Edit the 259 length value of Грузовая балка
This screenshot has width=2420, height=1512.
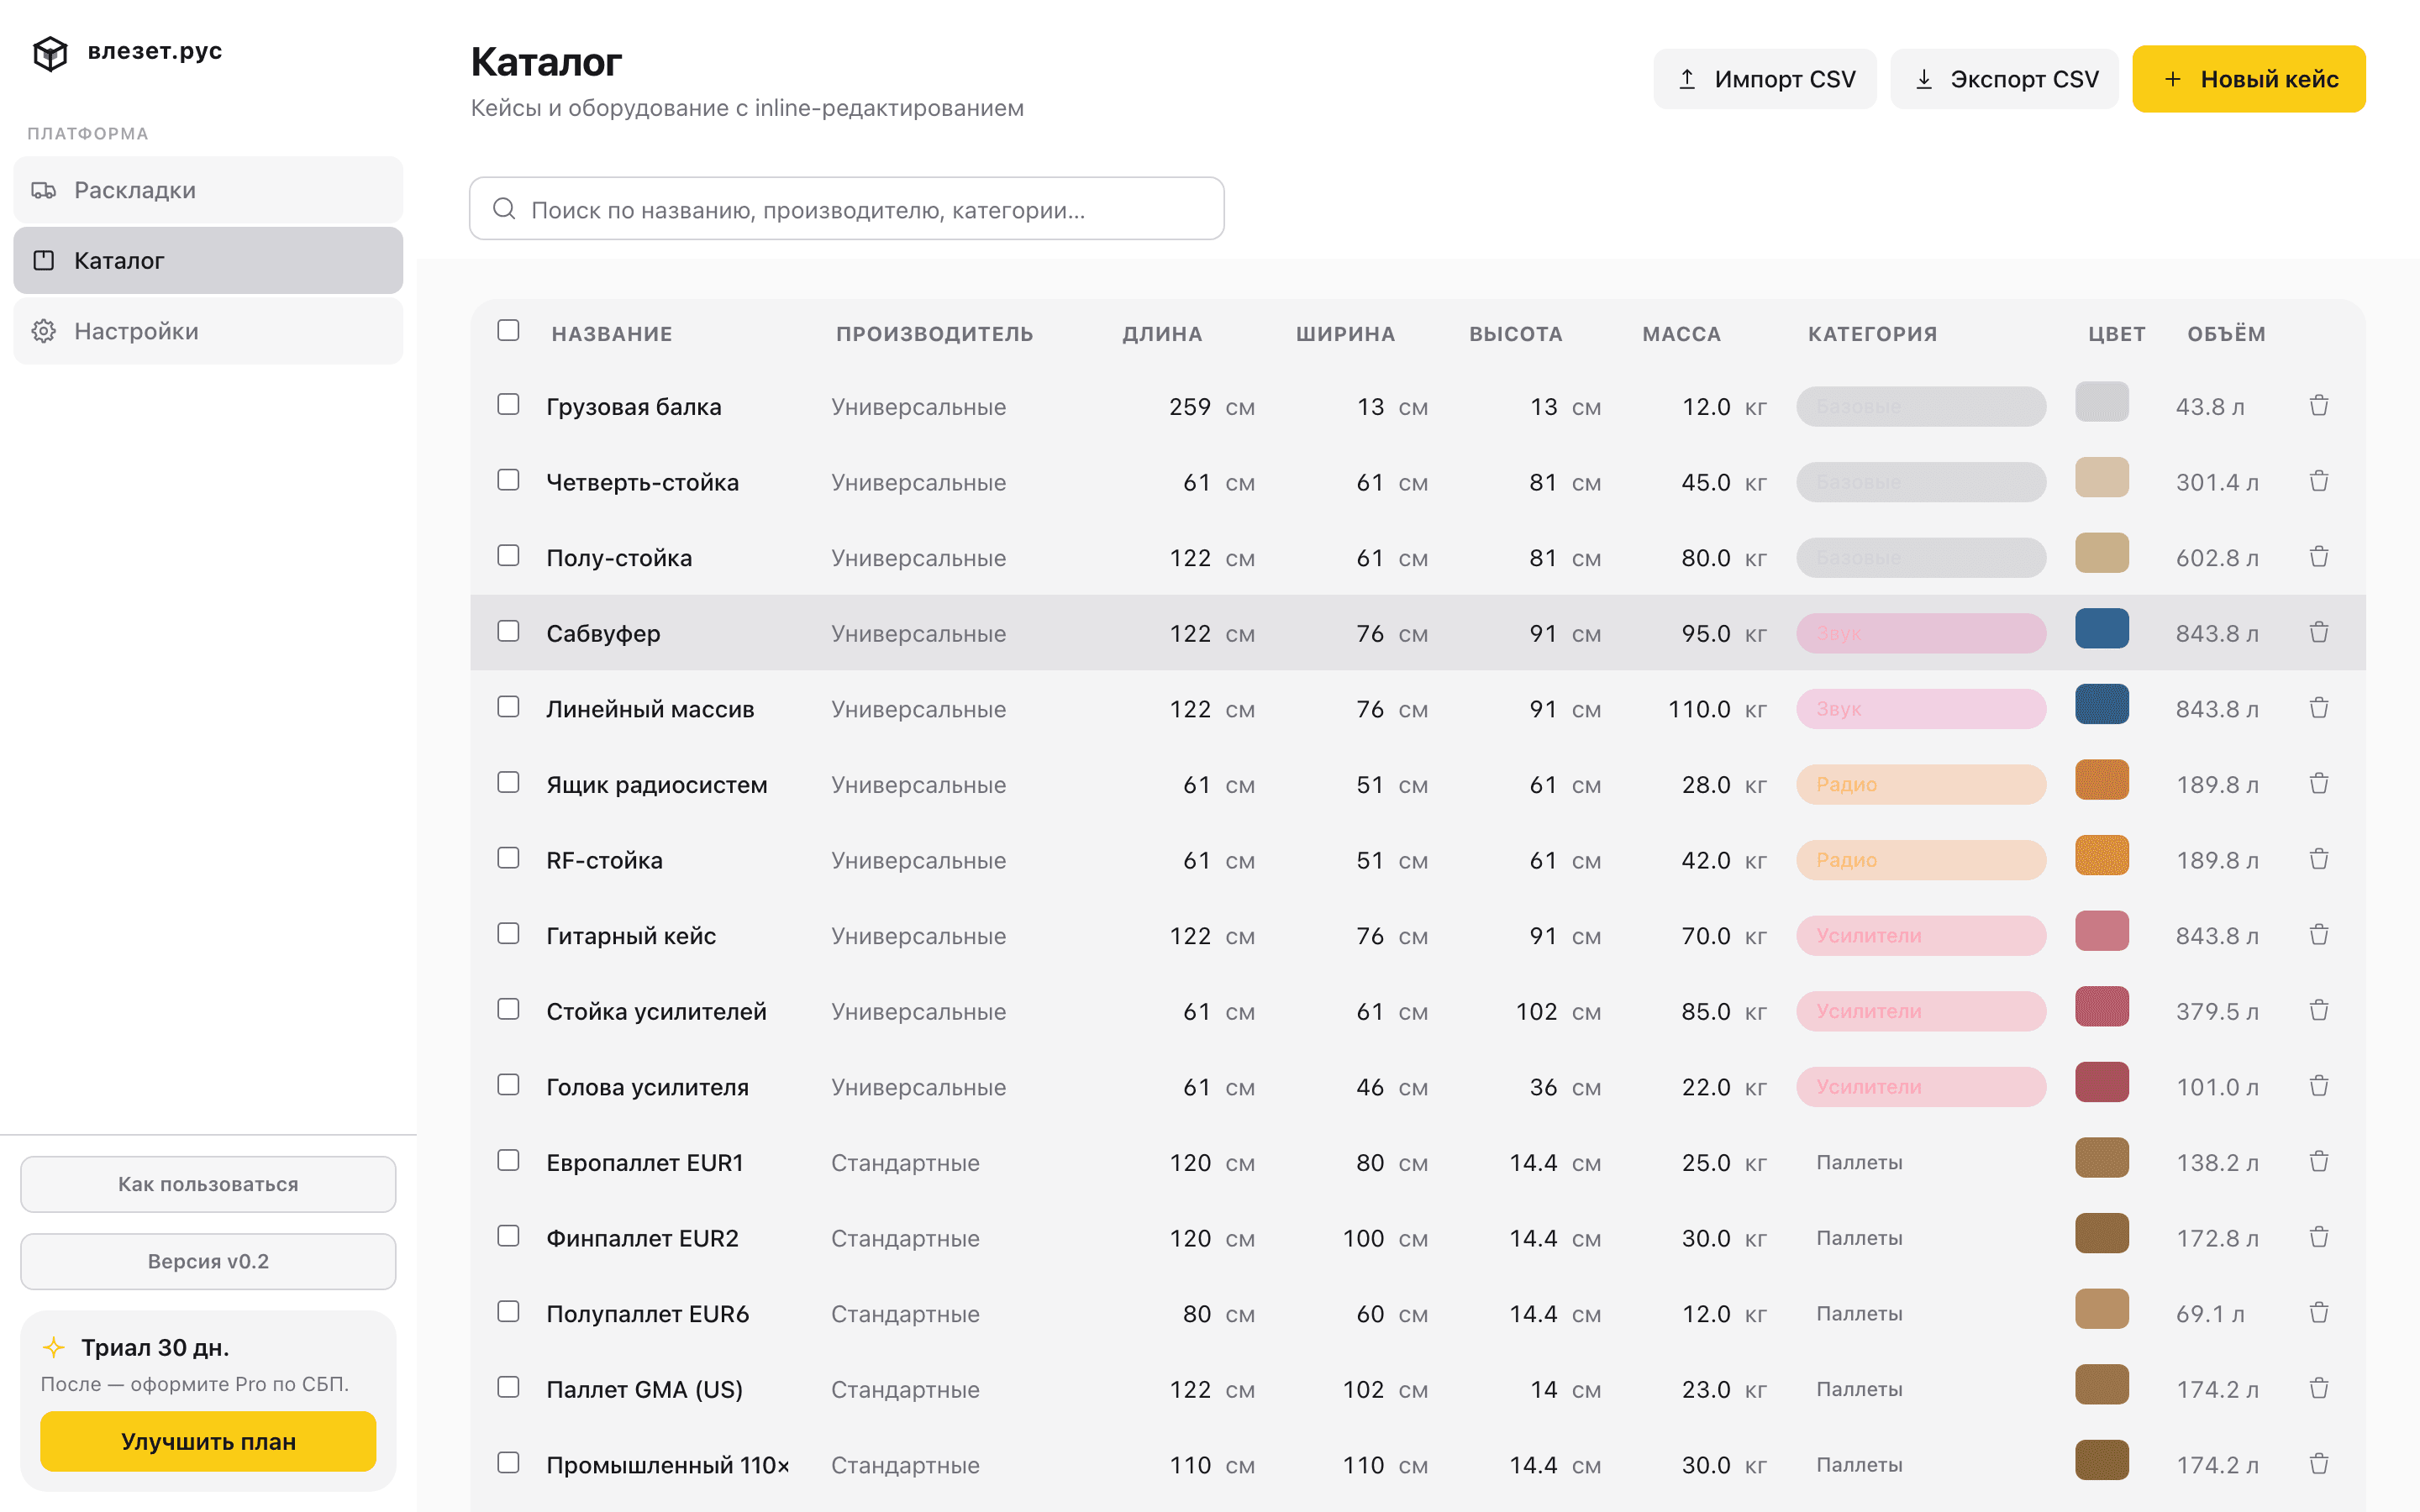(x=1189, y=407)
